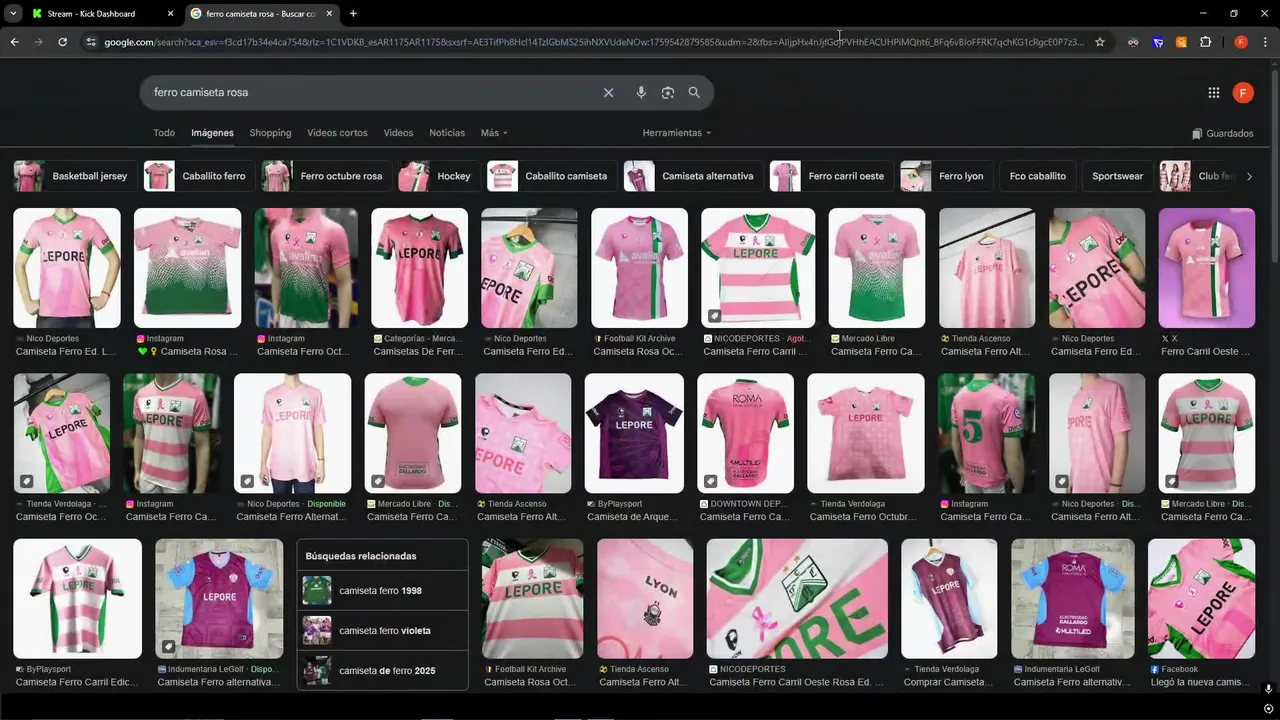Click the voice microphone button at bottom right
This screenshot has width=1280, height=720.
tap(1269, 689)
